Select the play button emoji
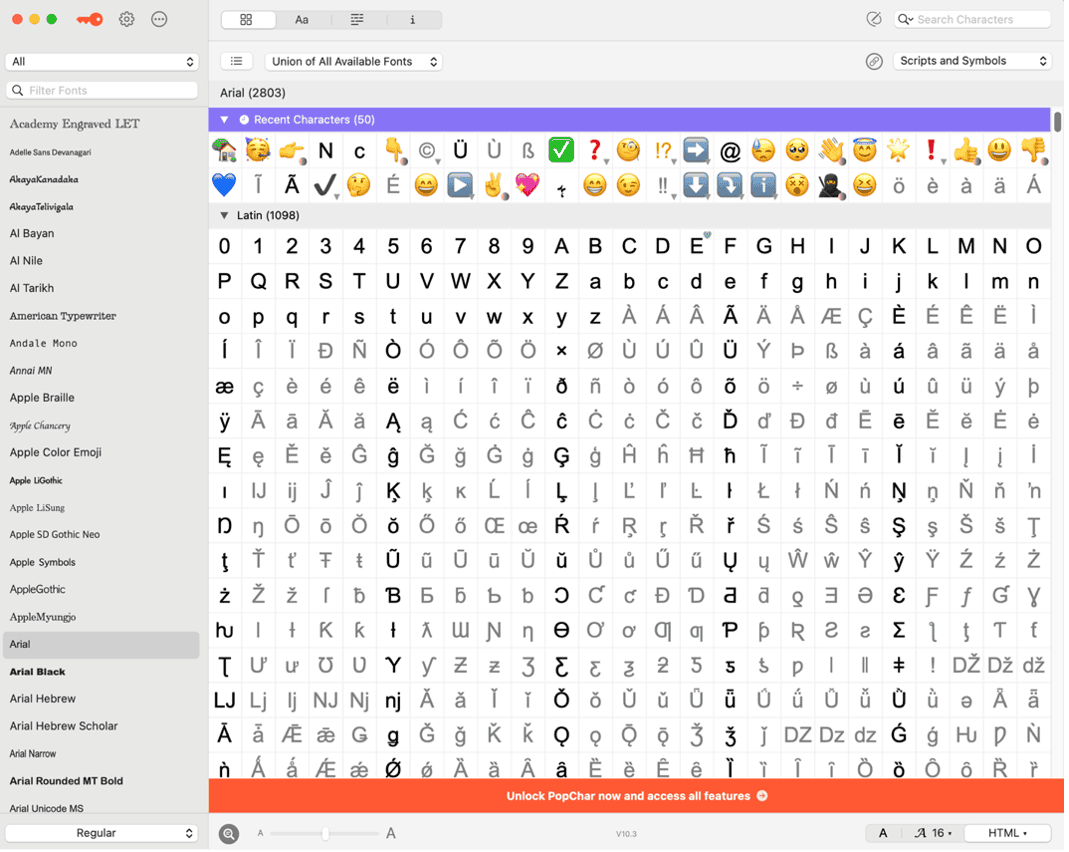Screen dimensions: 1069x852 pos(460,185)
